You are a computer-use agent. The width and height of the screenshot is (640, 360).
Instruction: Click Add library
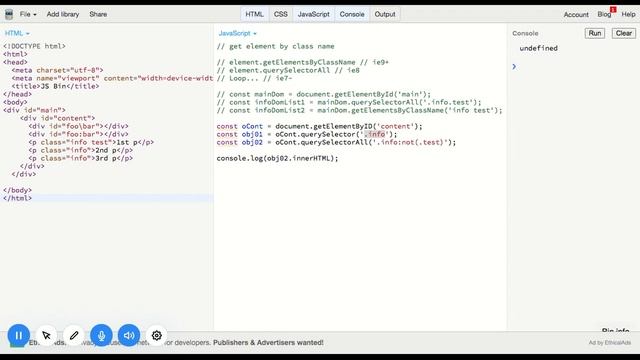pyautogui.click(x=63, y=14)
